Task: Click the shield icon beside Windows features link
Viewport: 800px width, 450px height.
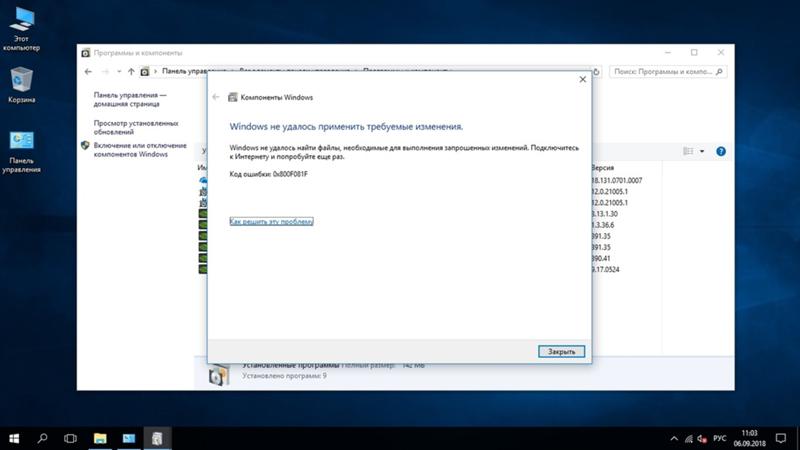Action: [85, 145]
